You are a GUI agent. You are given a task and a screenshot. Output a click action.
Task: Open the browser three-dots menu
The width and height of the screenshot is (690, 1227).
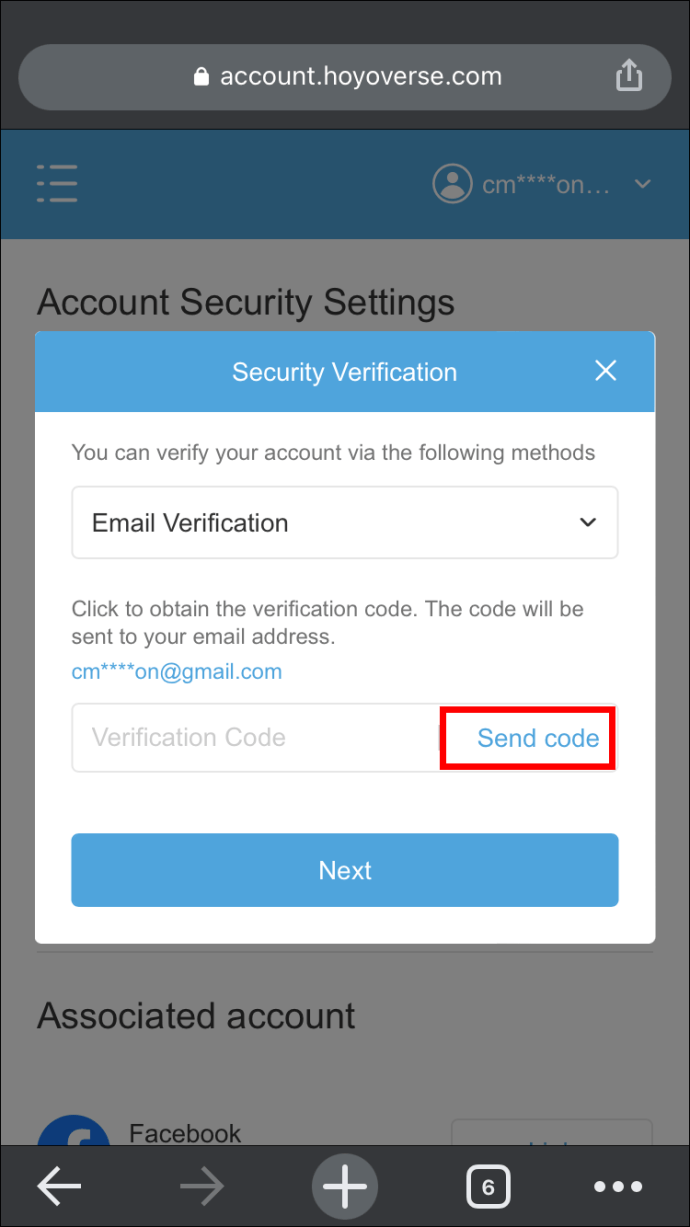point(618,1187)
